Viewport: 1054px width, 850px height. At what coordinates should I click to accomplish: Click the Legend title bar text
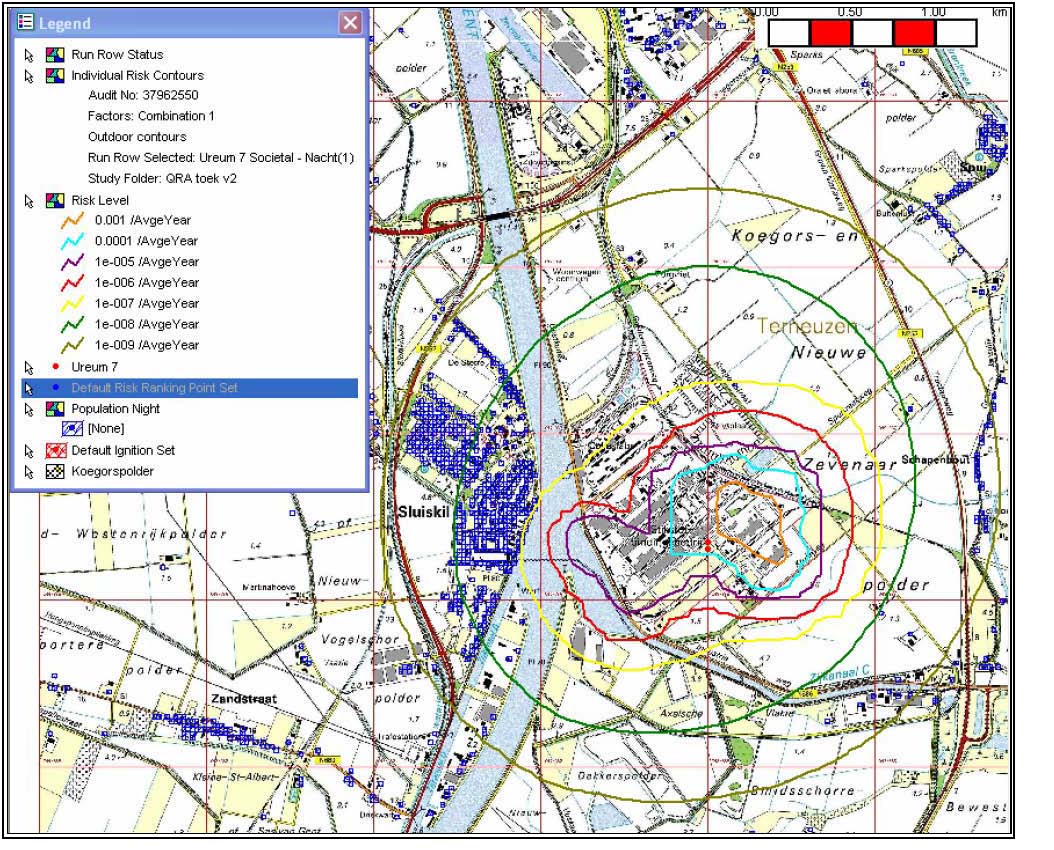65,23
